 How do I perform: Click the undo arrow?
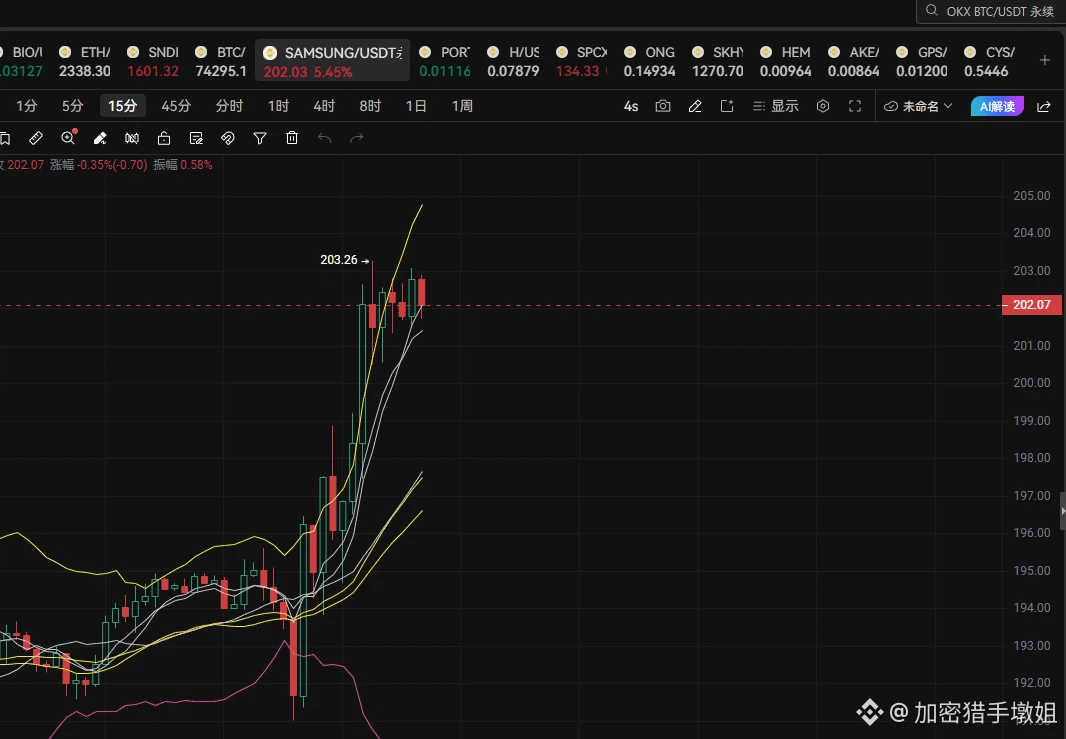(x=324, y=139)
